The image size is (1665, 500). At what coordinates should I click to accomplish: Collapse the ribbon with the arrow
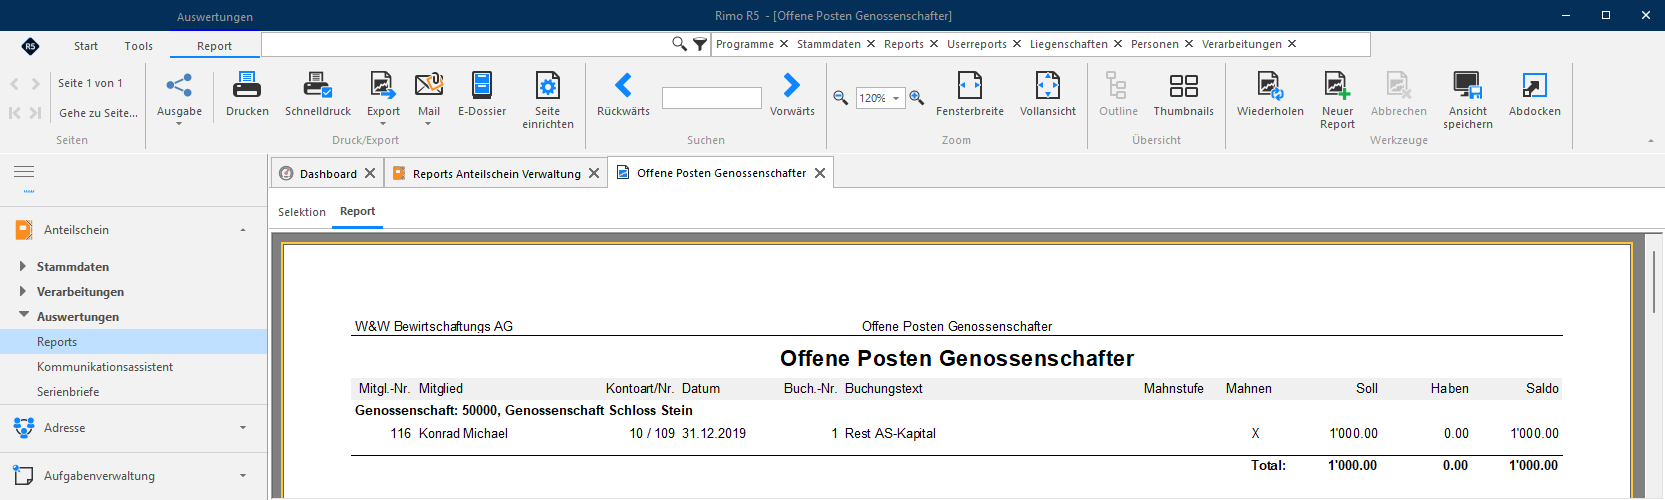pyautogui.click(x=1651, y=141)
